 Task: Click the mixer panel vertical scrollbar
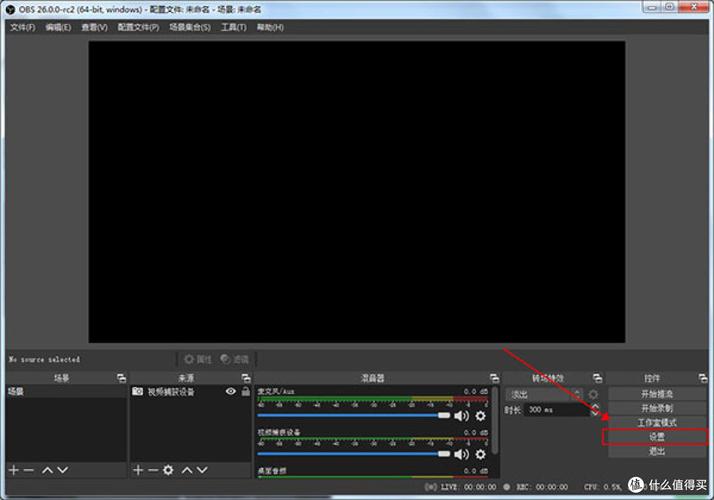point(495,420)
